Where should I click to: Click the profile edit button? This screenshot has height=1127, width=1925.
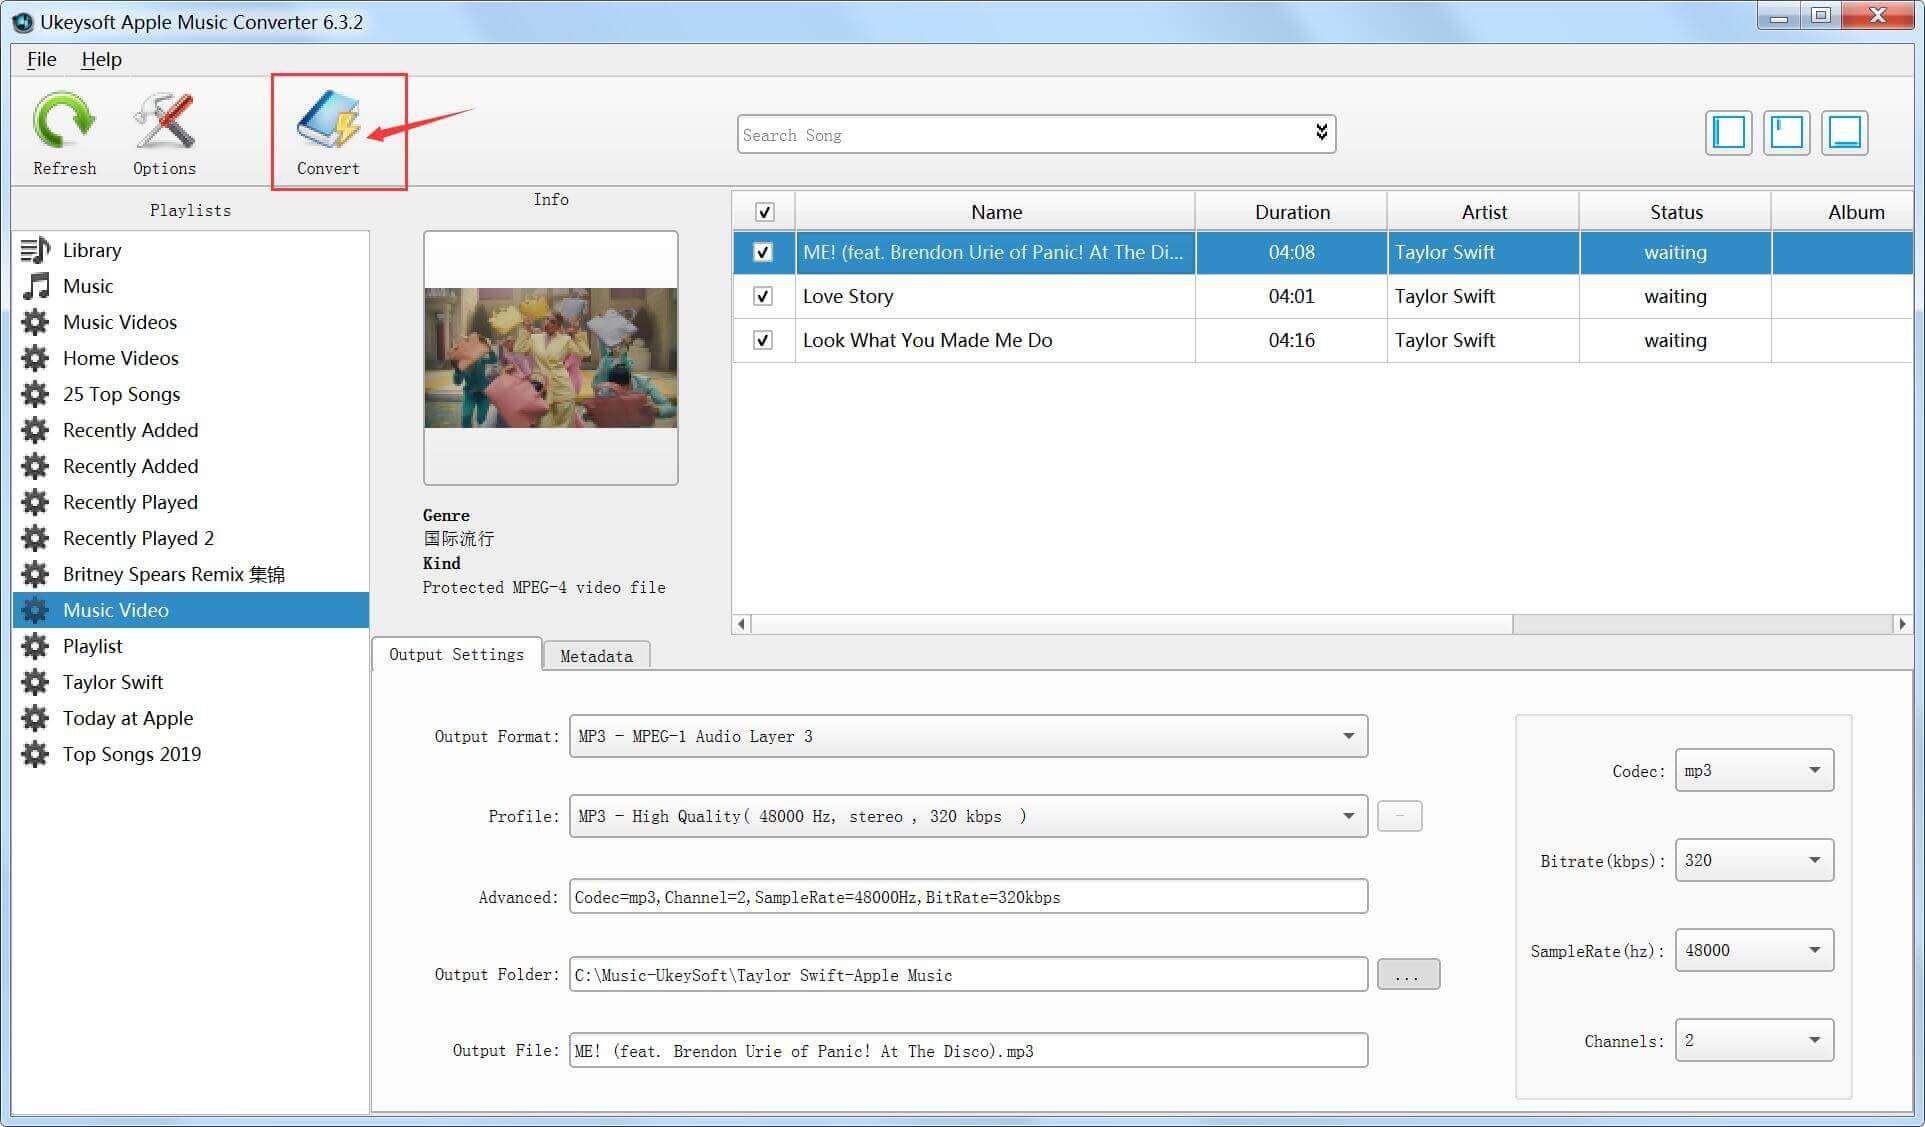coord(1399,816)
